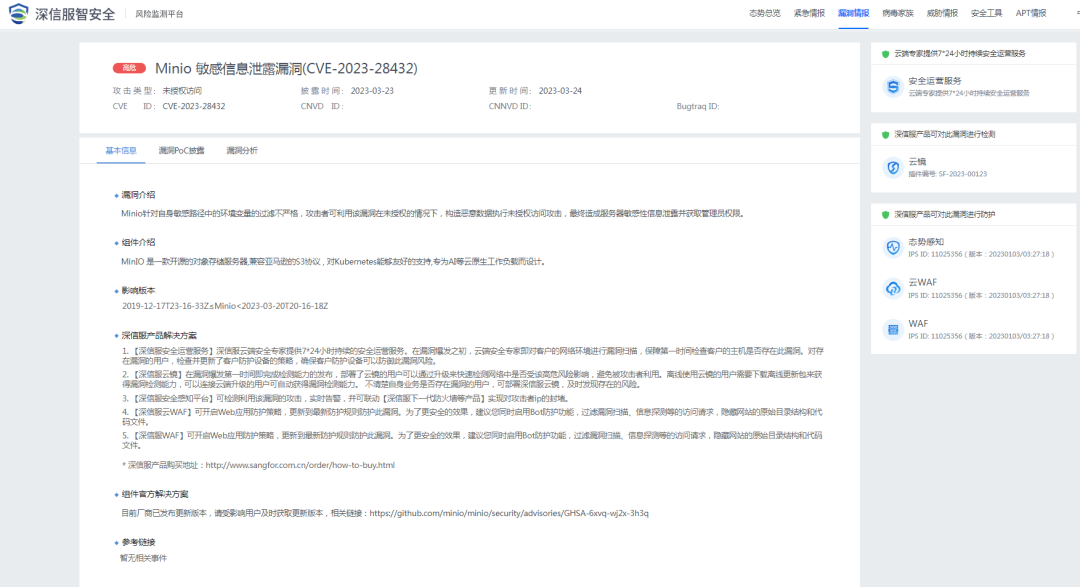Click the CNVD ID label

pos(322,106)
